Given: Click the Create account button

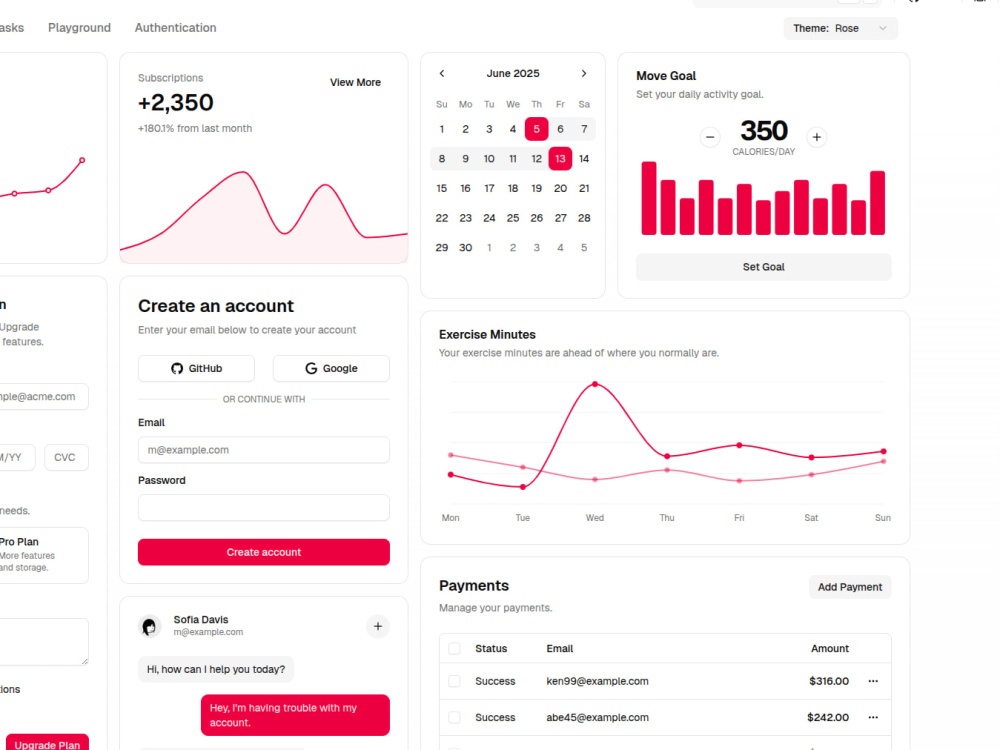Looking at the screenshot, I should point(264,552).
